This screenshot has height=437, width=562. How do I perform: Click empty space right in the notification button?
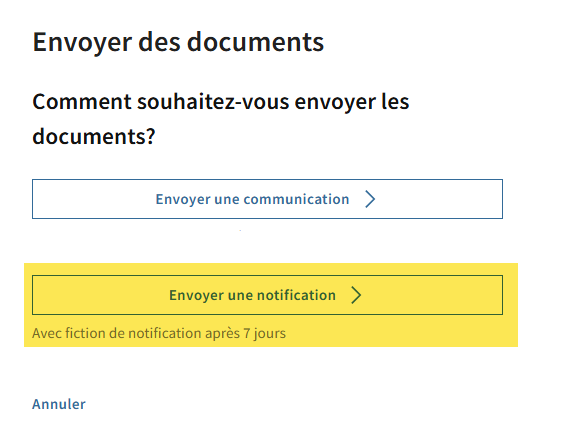pos(432,295)
